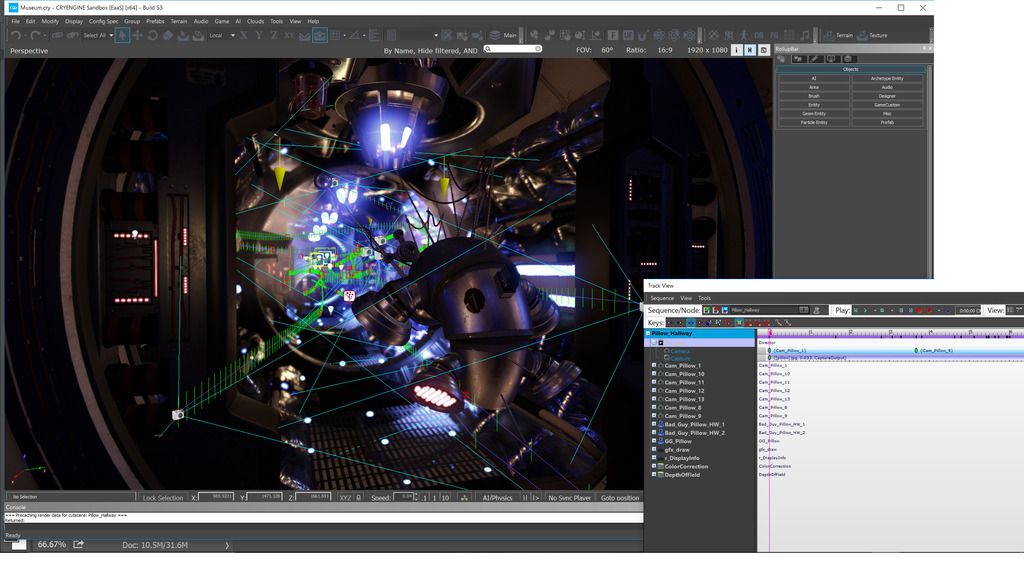Image resolution: width=1024 pixels, height=576 pixels.
Task: Toggle Follow Terrain snapping icon
Action: (304, 35)
